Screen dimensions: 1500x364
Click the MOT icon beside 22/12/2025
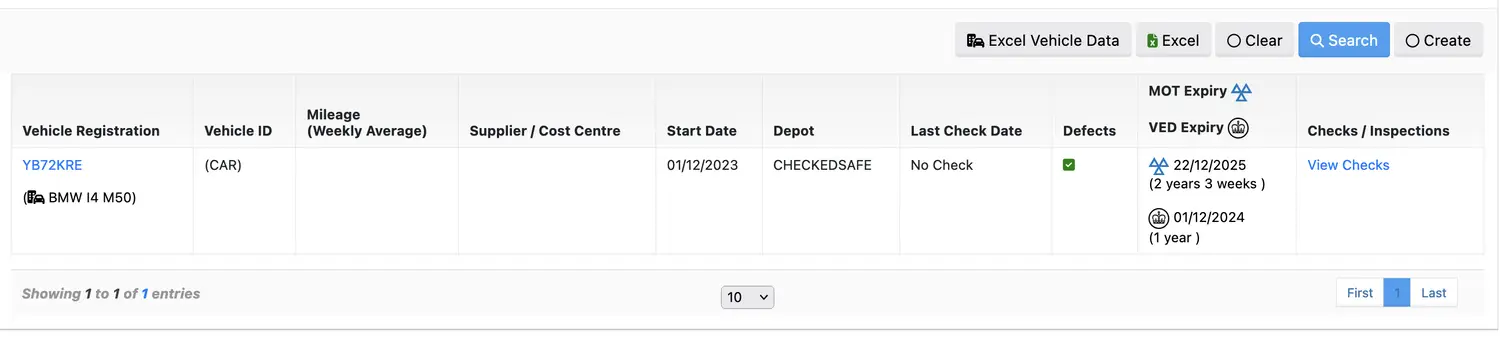tap(1159, 165)
